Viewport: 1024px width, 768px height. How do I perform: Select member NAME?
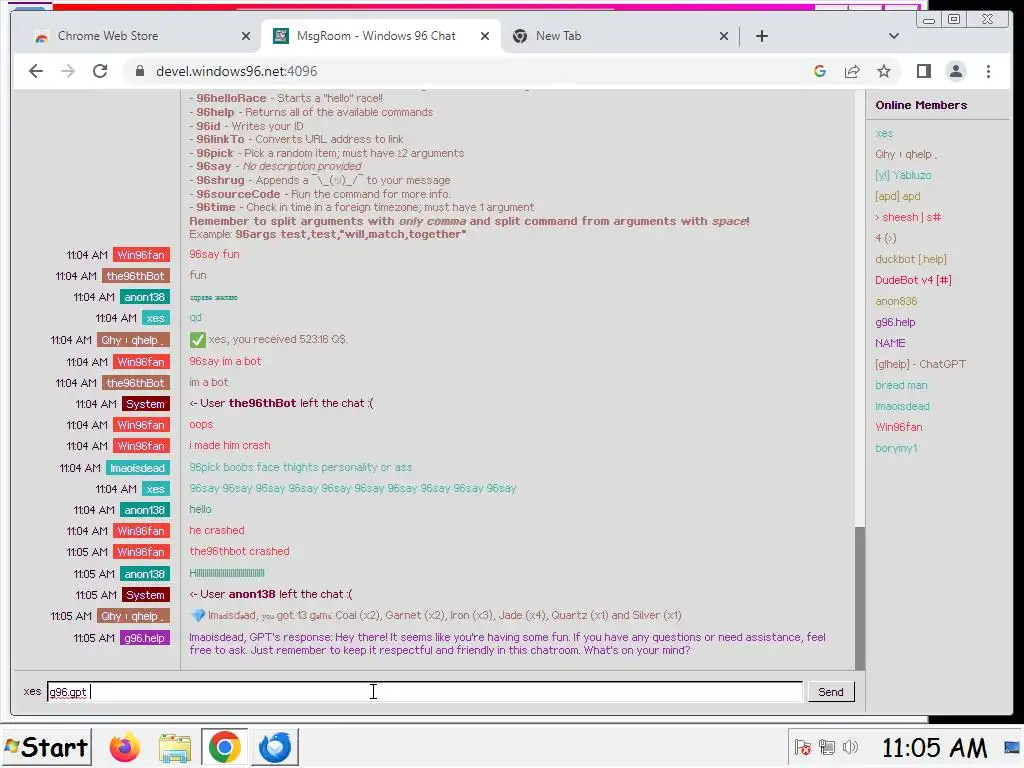click(x=890, y=343)
